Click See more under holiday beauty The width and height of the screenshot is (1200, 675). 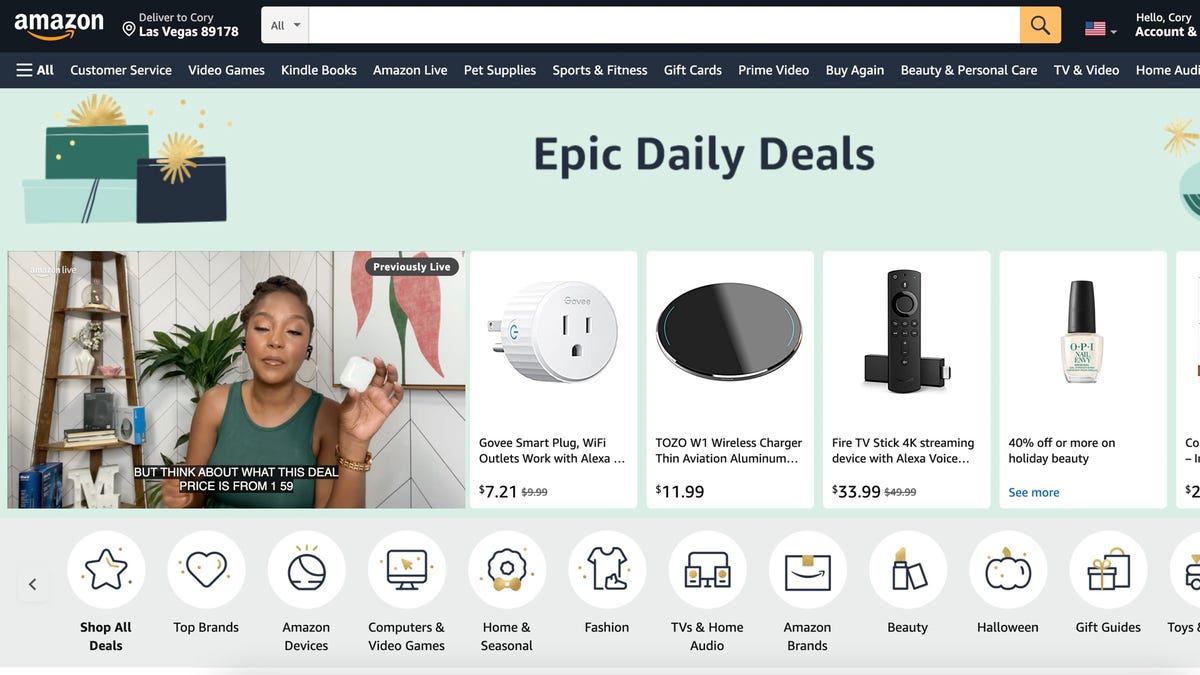tap(1033, 492)
